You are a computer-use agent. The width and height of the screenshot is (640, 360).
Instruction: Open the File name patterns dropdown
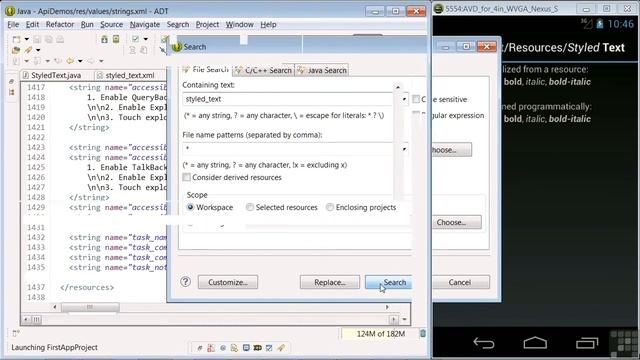click(x=404, y=149)
